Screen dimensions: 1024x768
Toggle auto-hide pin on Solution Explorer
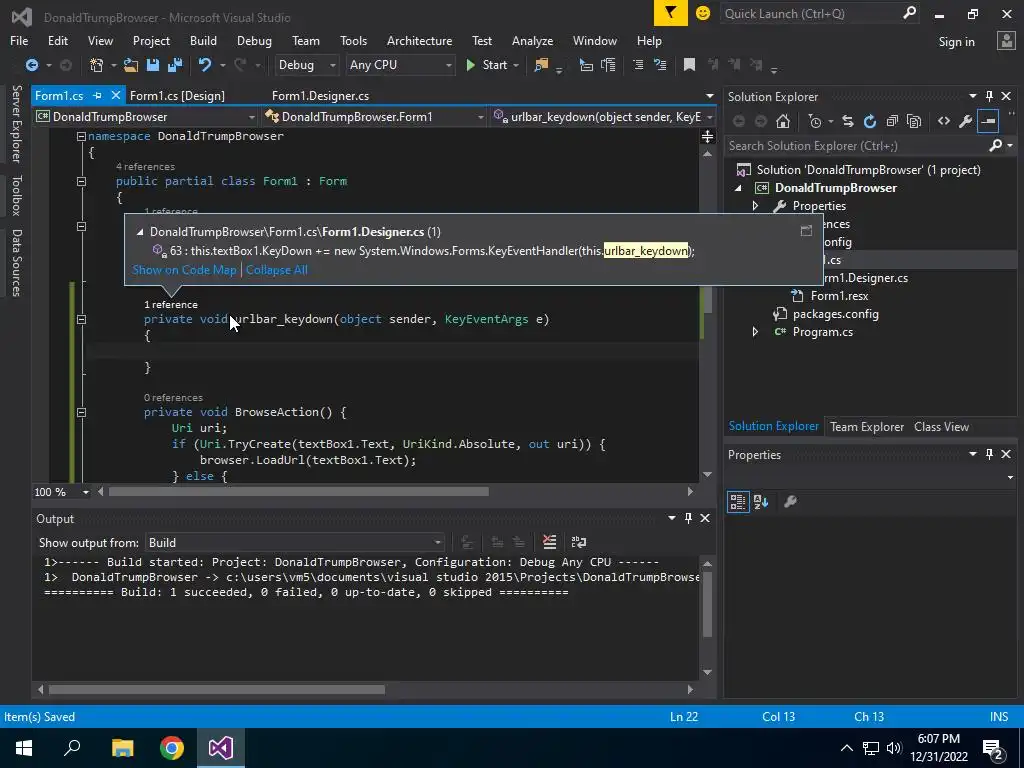tap(989, 96)
